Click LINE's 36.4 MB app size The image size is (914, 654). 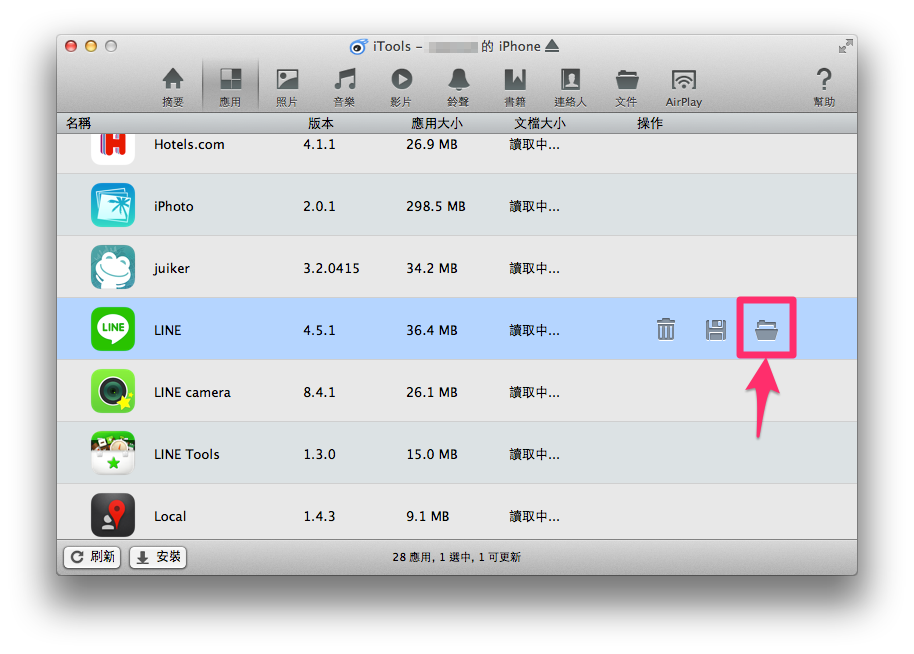tap(431, 330)
